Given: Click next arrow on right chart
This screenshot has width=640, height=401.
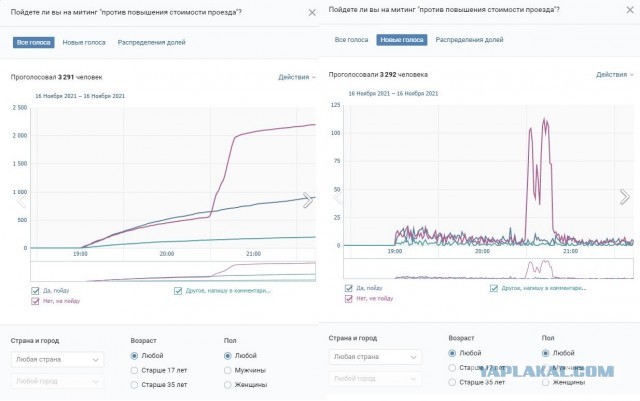Looking at the screenshot, I should click(625, 197).
